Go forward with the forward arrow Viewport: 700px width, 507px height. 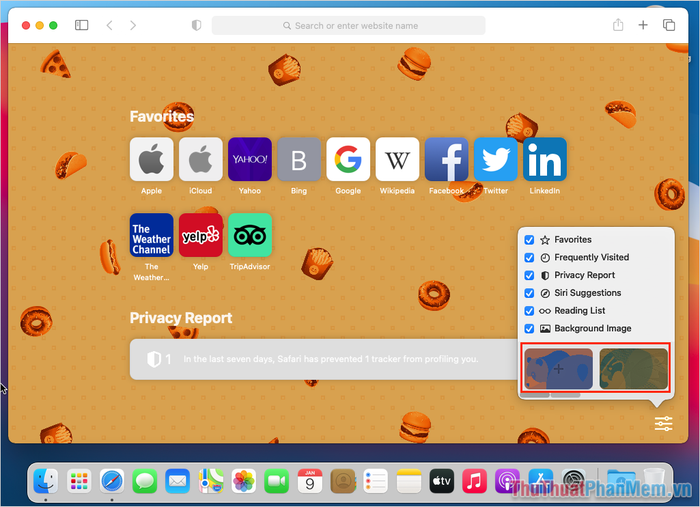(x=133, y=25)
